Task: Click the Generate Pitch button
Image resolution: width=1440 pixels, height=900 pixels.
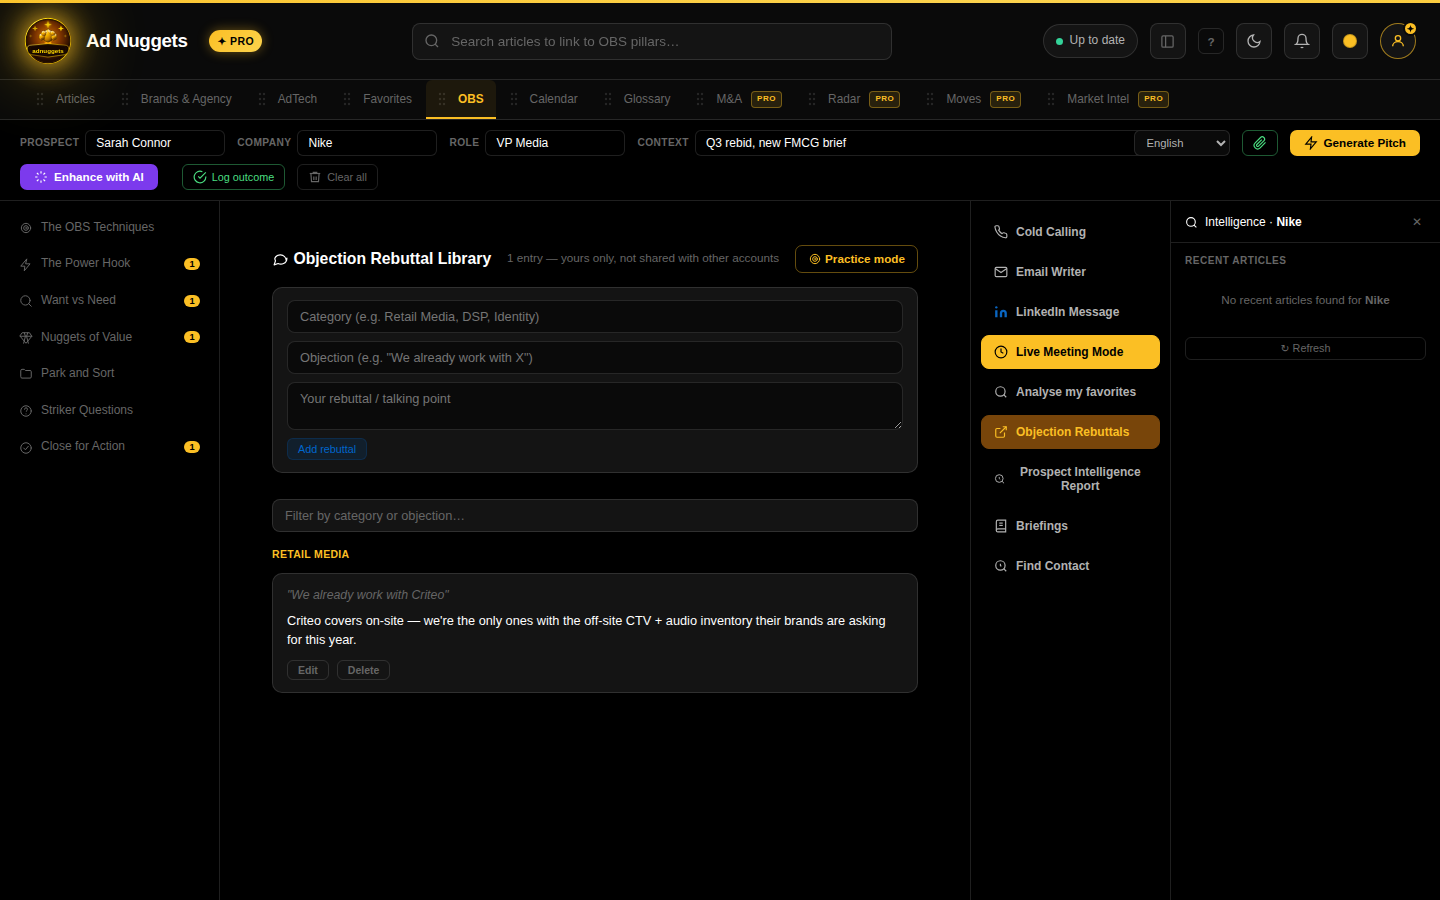Action: pyautogui.click(x=1355, y=143)
